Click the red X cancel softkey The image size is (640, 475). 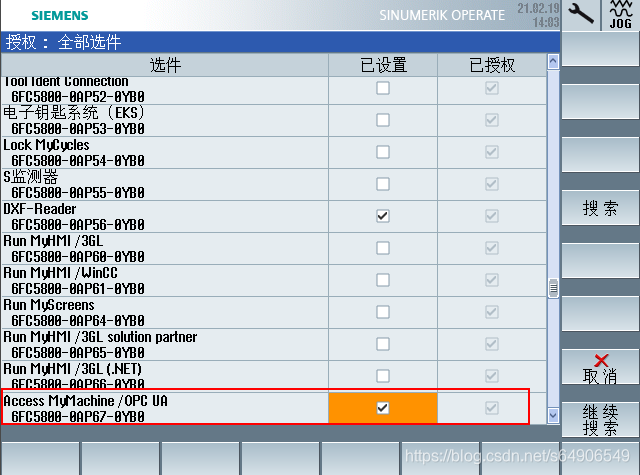click(600, 367)
